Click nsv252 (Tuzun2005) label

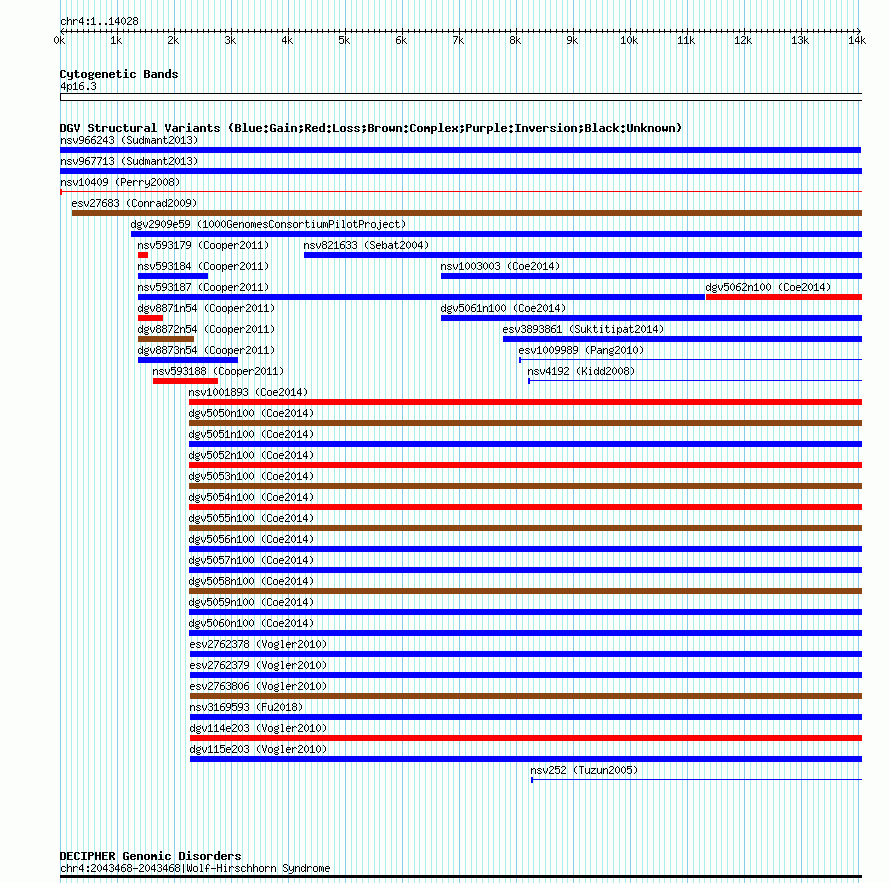(584, 770)
